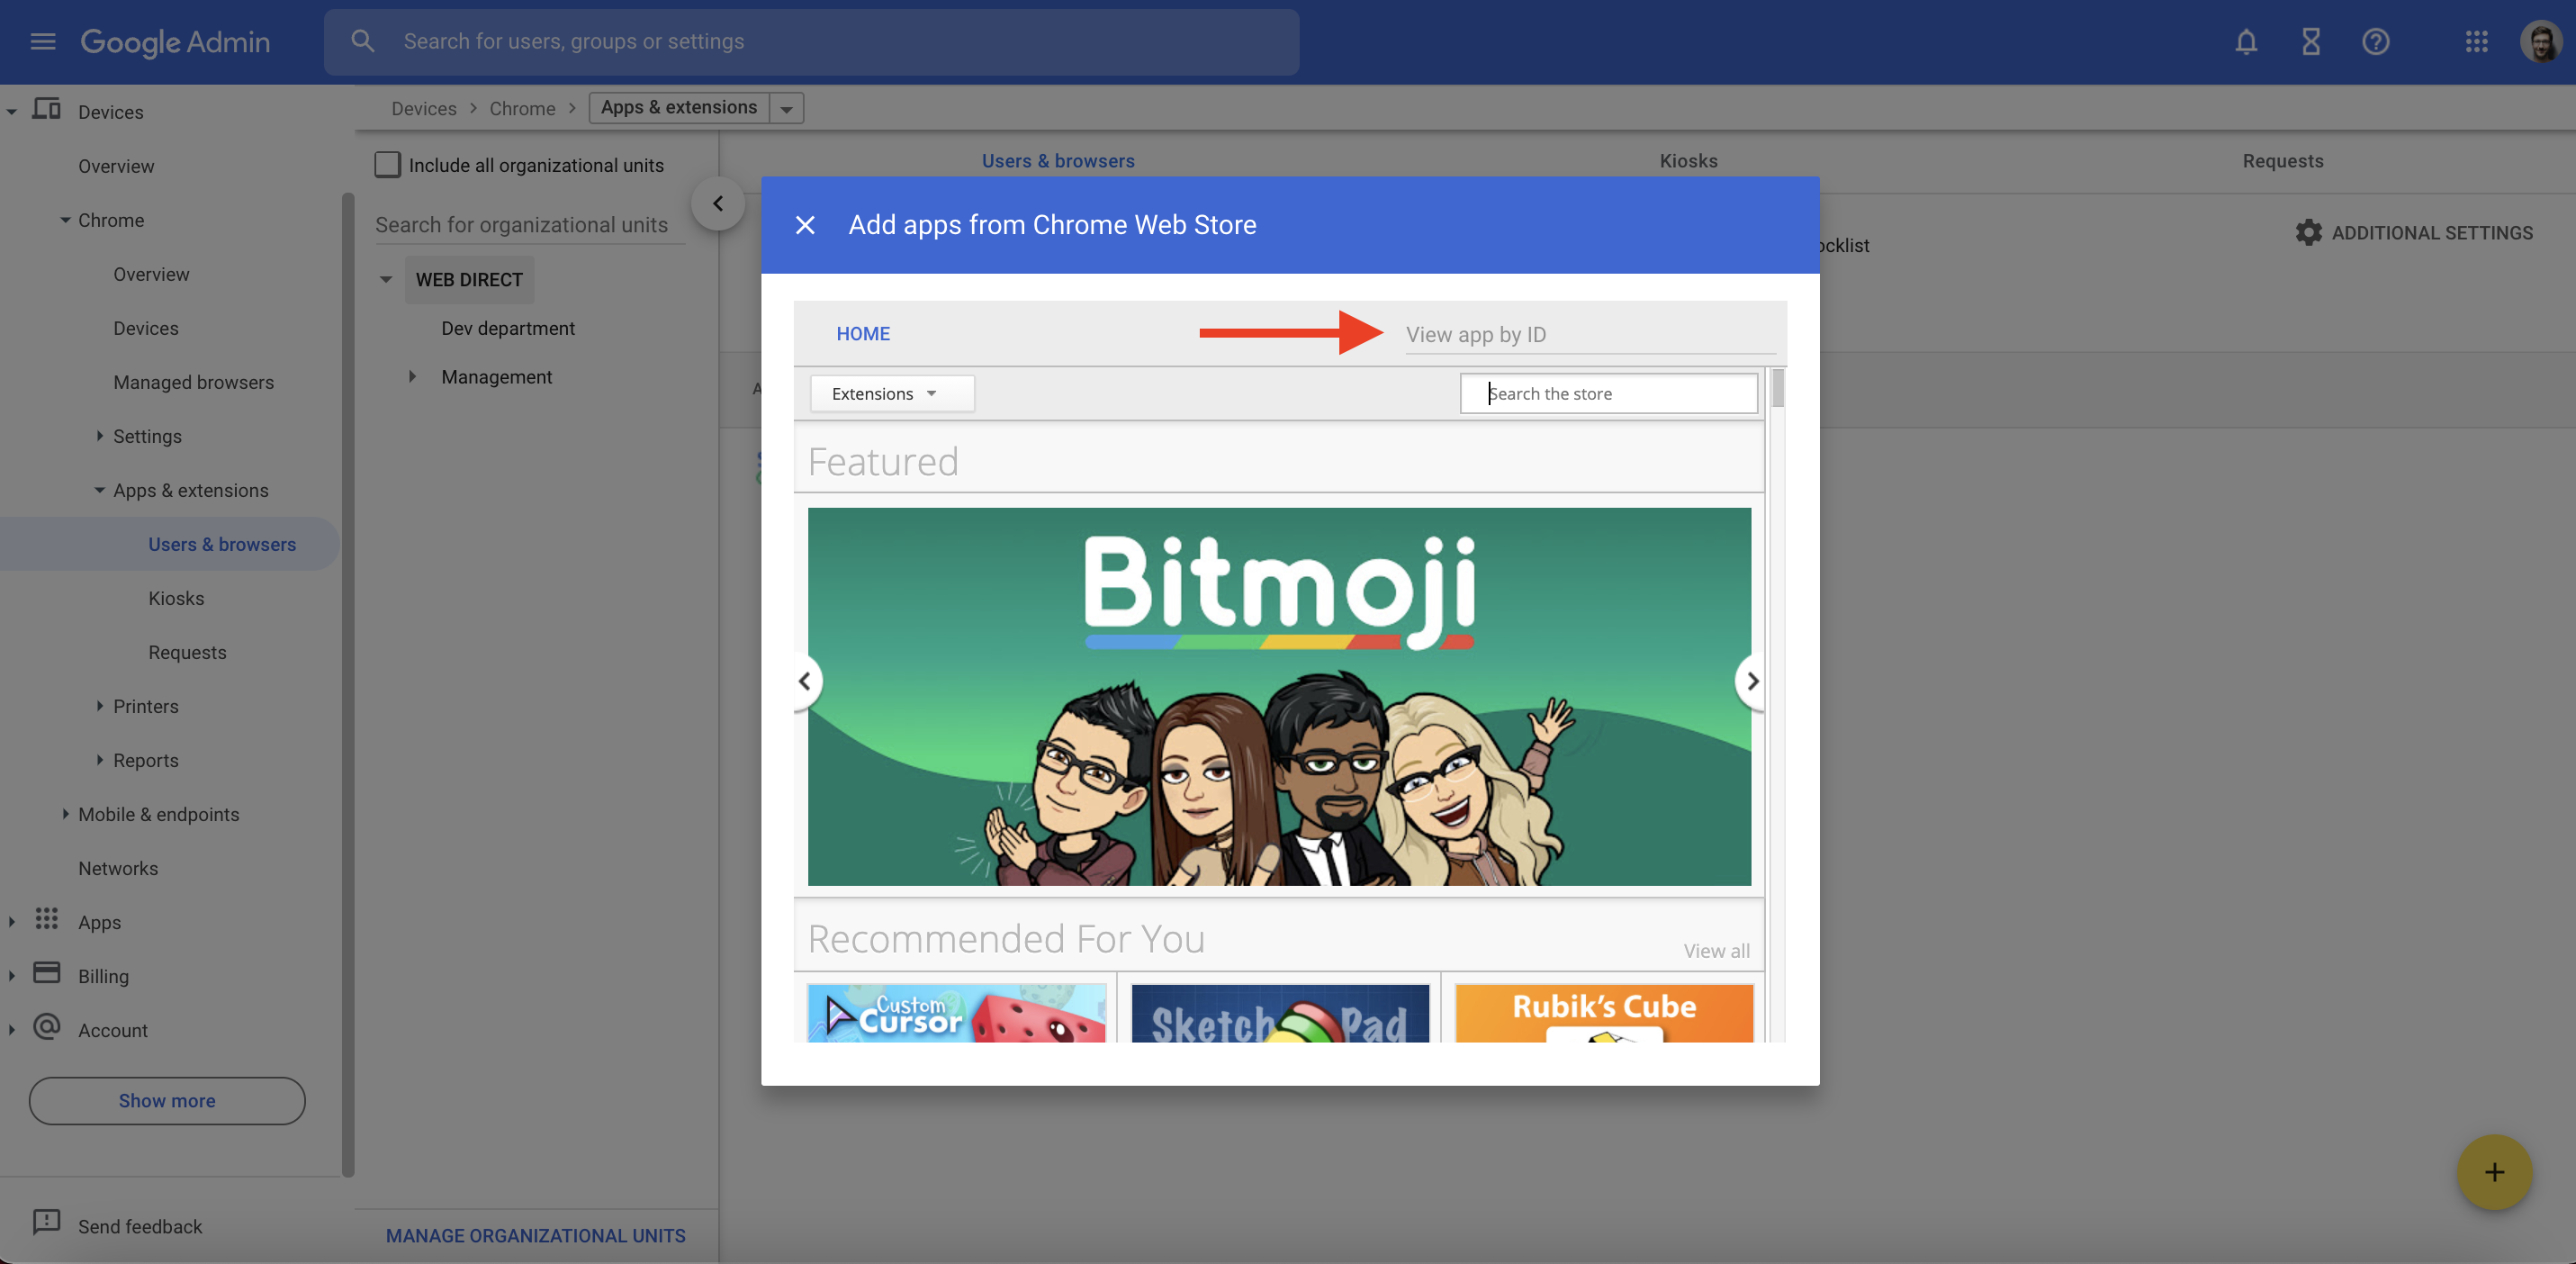Click the Manage Organizational Units link
Image resolution: width=2576 pixels, height=1264 pixels.
coord(535,1235)
